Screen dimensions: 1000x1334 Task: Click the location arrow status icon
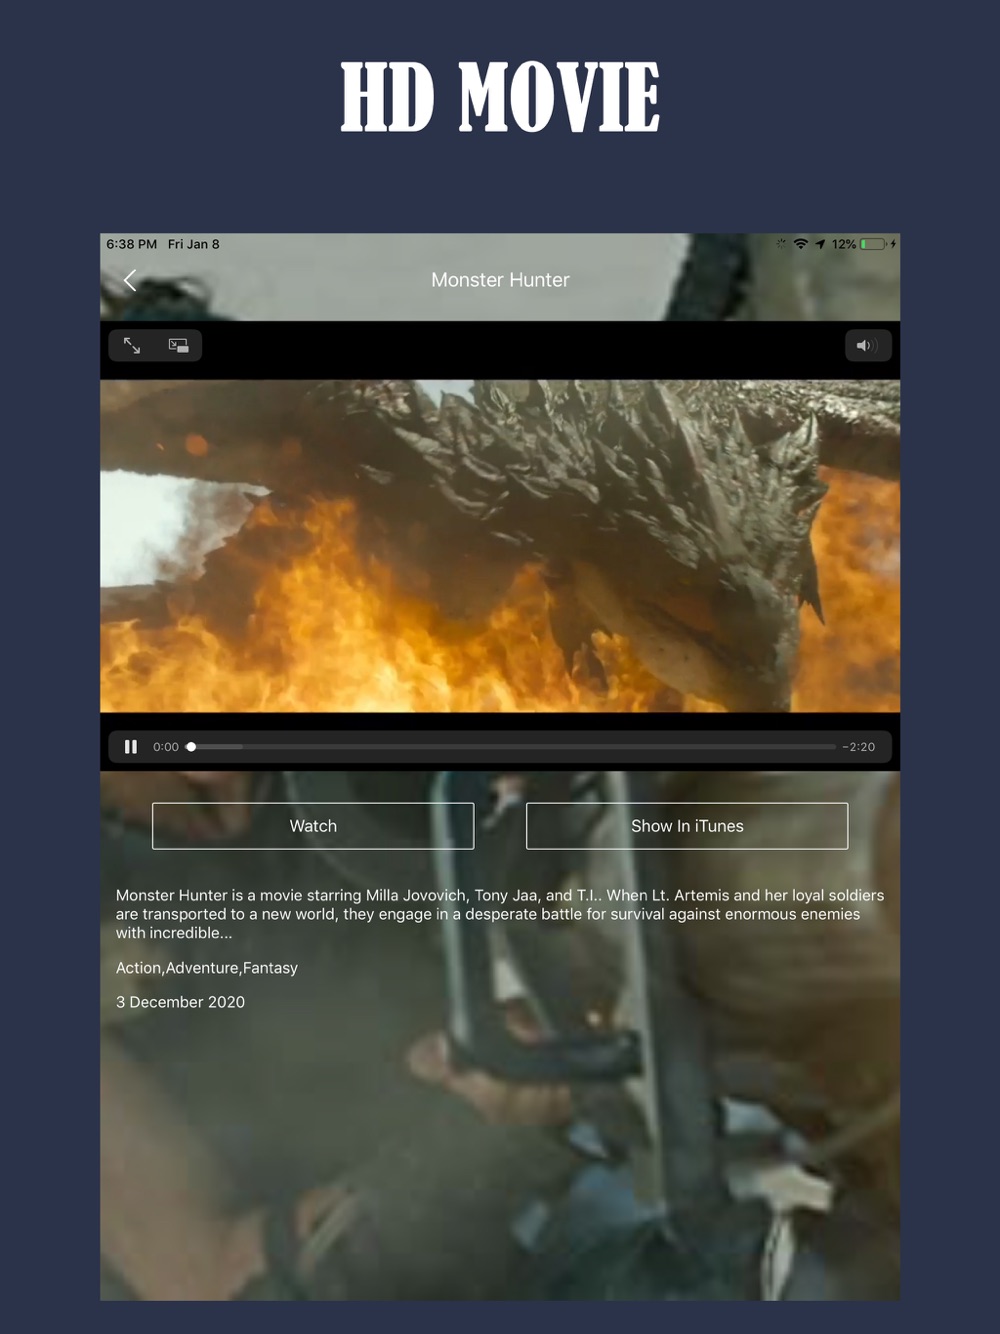(820, 244)
